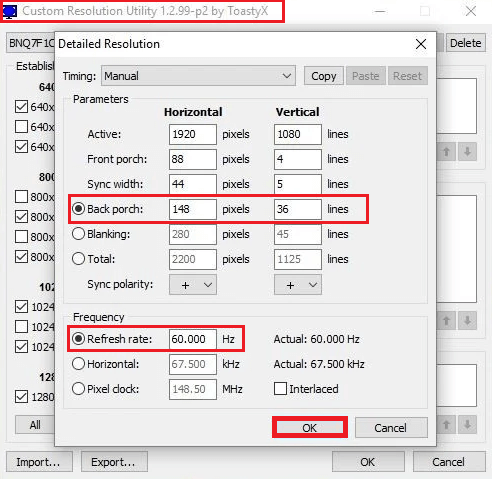Screen dimensions: 492x479
Task: Click the Import... button
Action: pyautogui.click(x=39, y=462)
